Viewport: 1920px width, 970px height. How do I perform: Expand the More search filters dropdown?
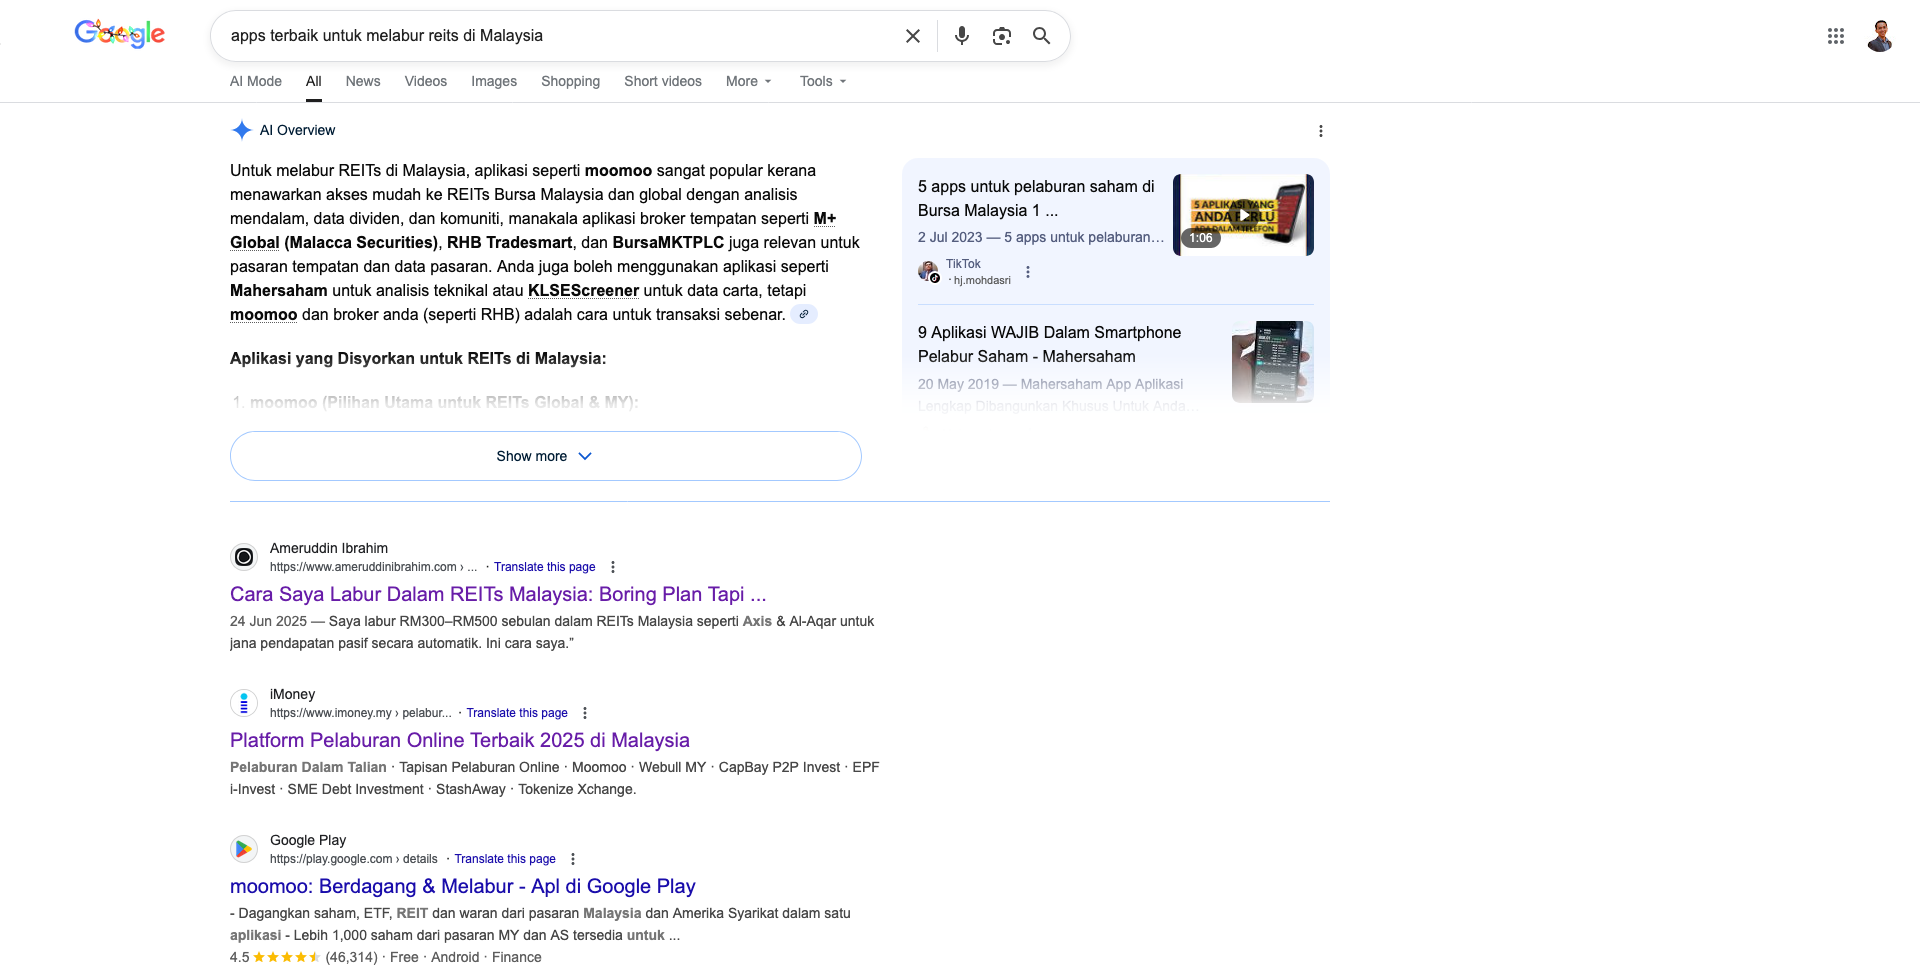click(748, 81)
